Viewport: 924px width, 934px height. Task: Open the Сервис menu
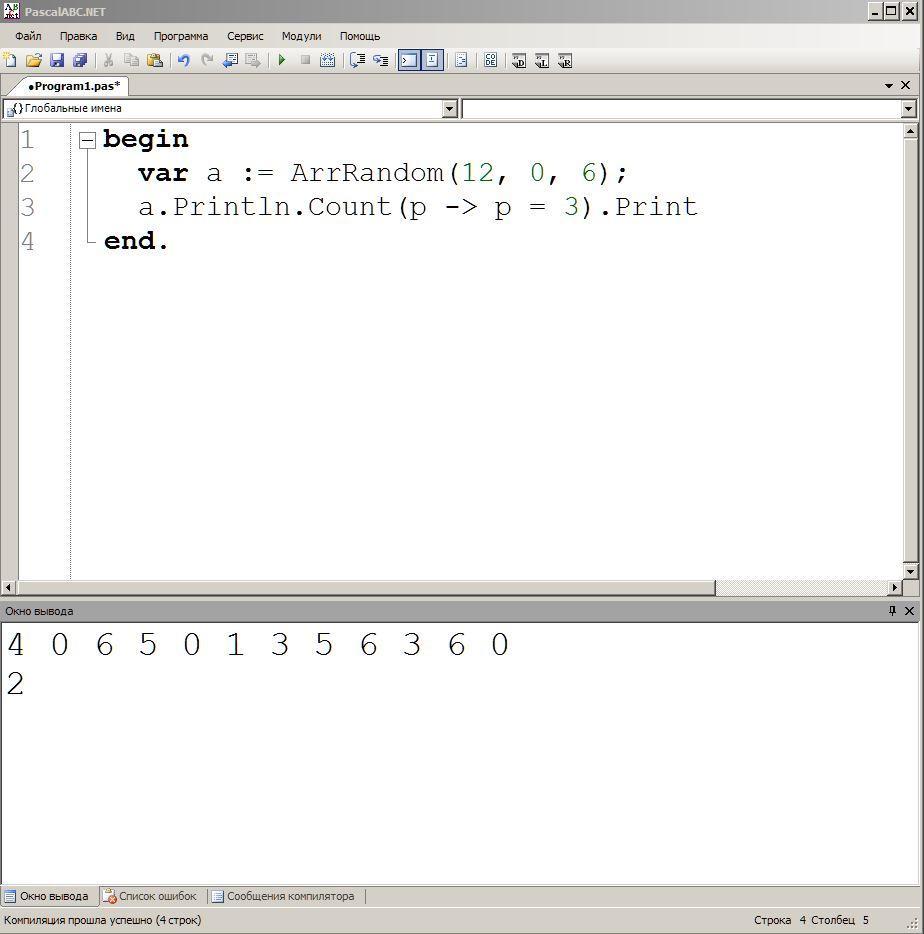point(245,36)
